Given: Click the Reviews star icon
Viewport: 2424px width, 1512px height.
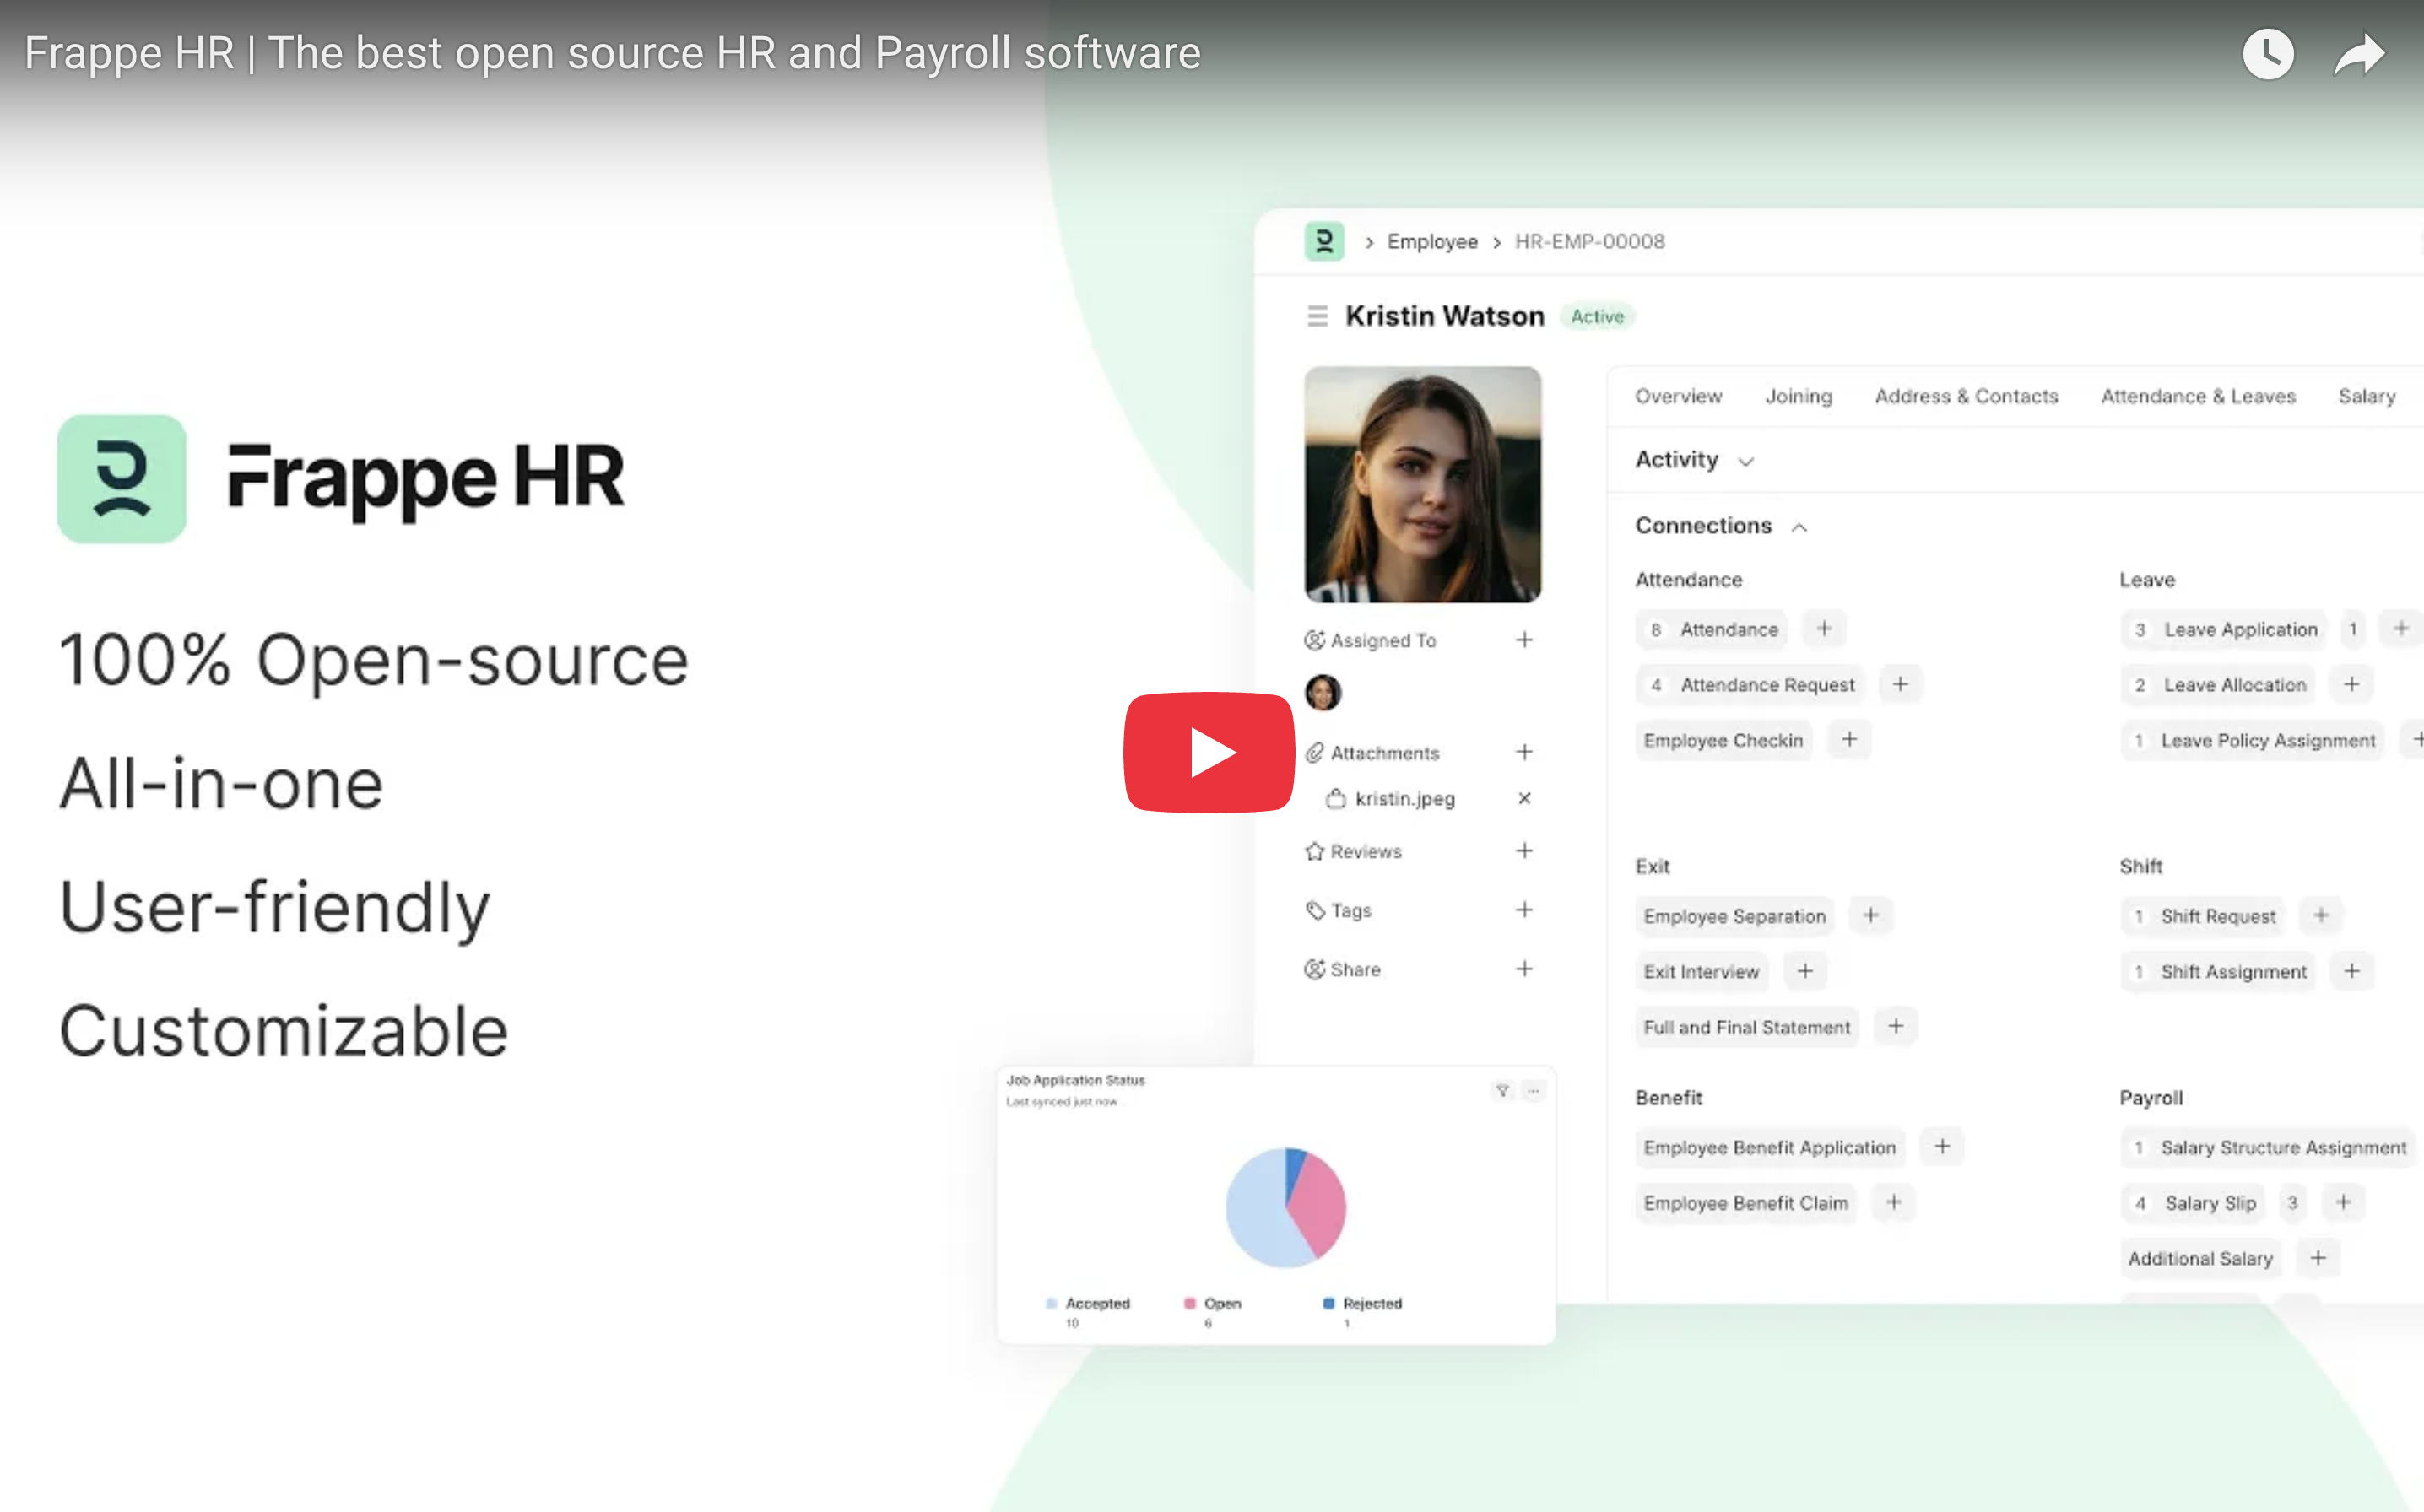Looking at the screenshot, I should (x=1314, y=851).
